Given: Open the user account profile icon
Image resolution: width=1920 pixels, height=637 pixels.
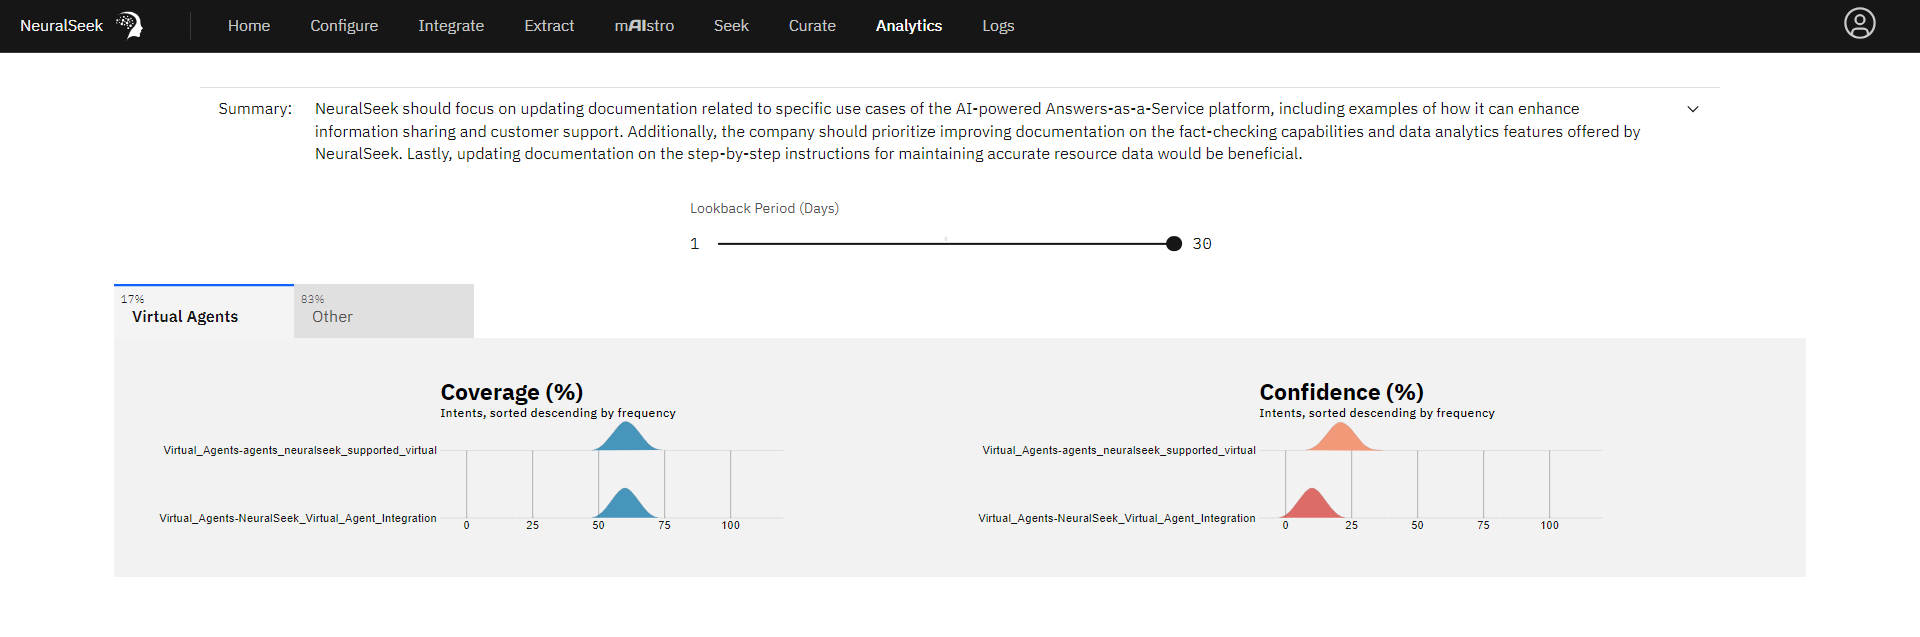Looking at the screenshot, I should point(1860,23).
